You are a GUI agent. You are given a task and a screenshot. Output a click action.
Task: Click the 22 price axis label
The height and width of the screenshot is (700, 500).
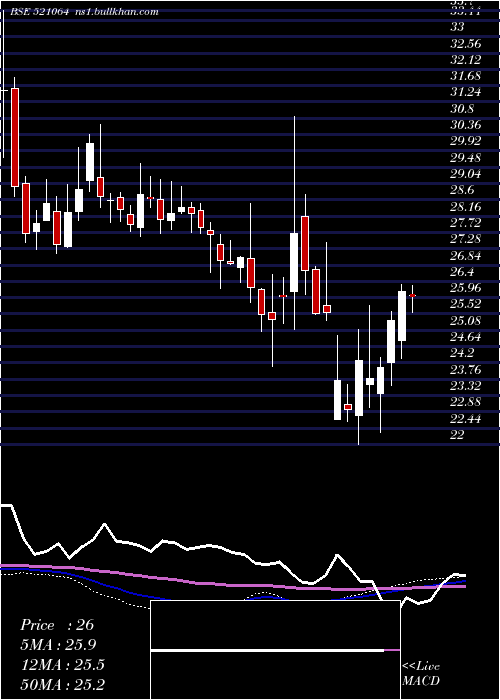coord(457,435)
